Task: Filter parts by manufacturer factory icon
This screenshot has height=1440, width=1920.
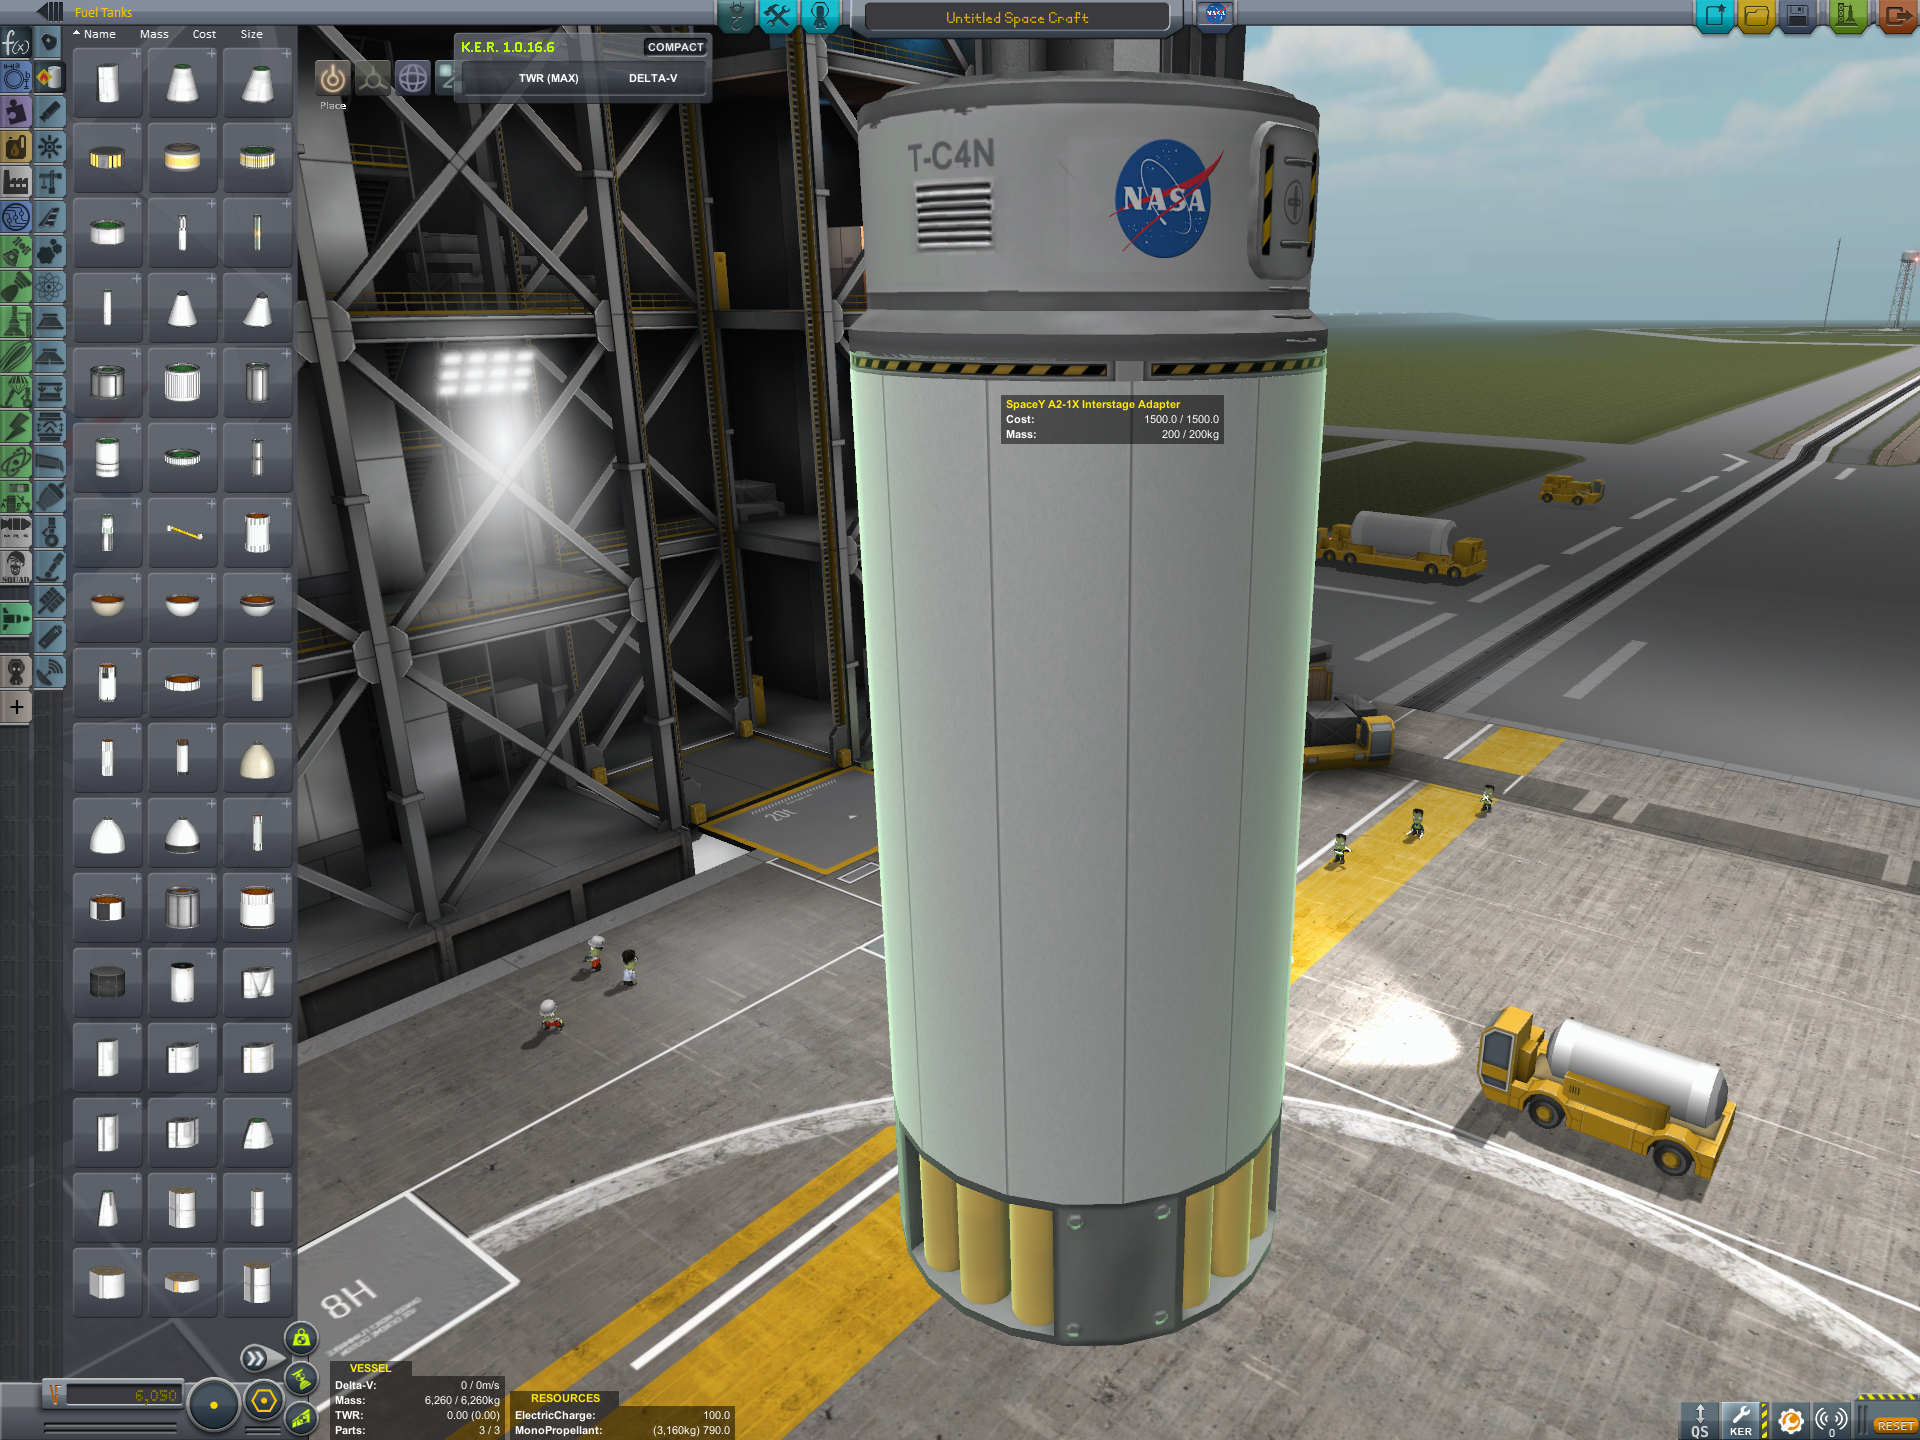Action: tap(16, 182)
